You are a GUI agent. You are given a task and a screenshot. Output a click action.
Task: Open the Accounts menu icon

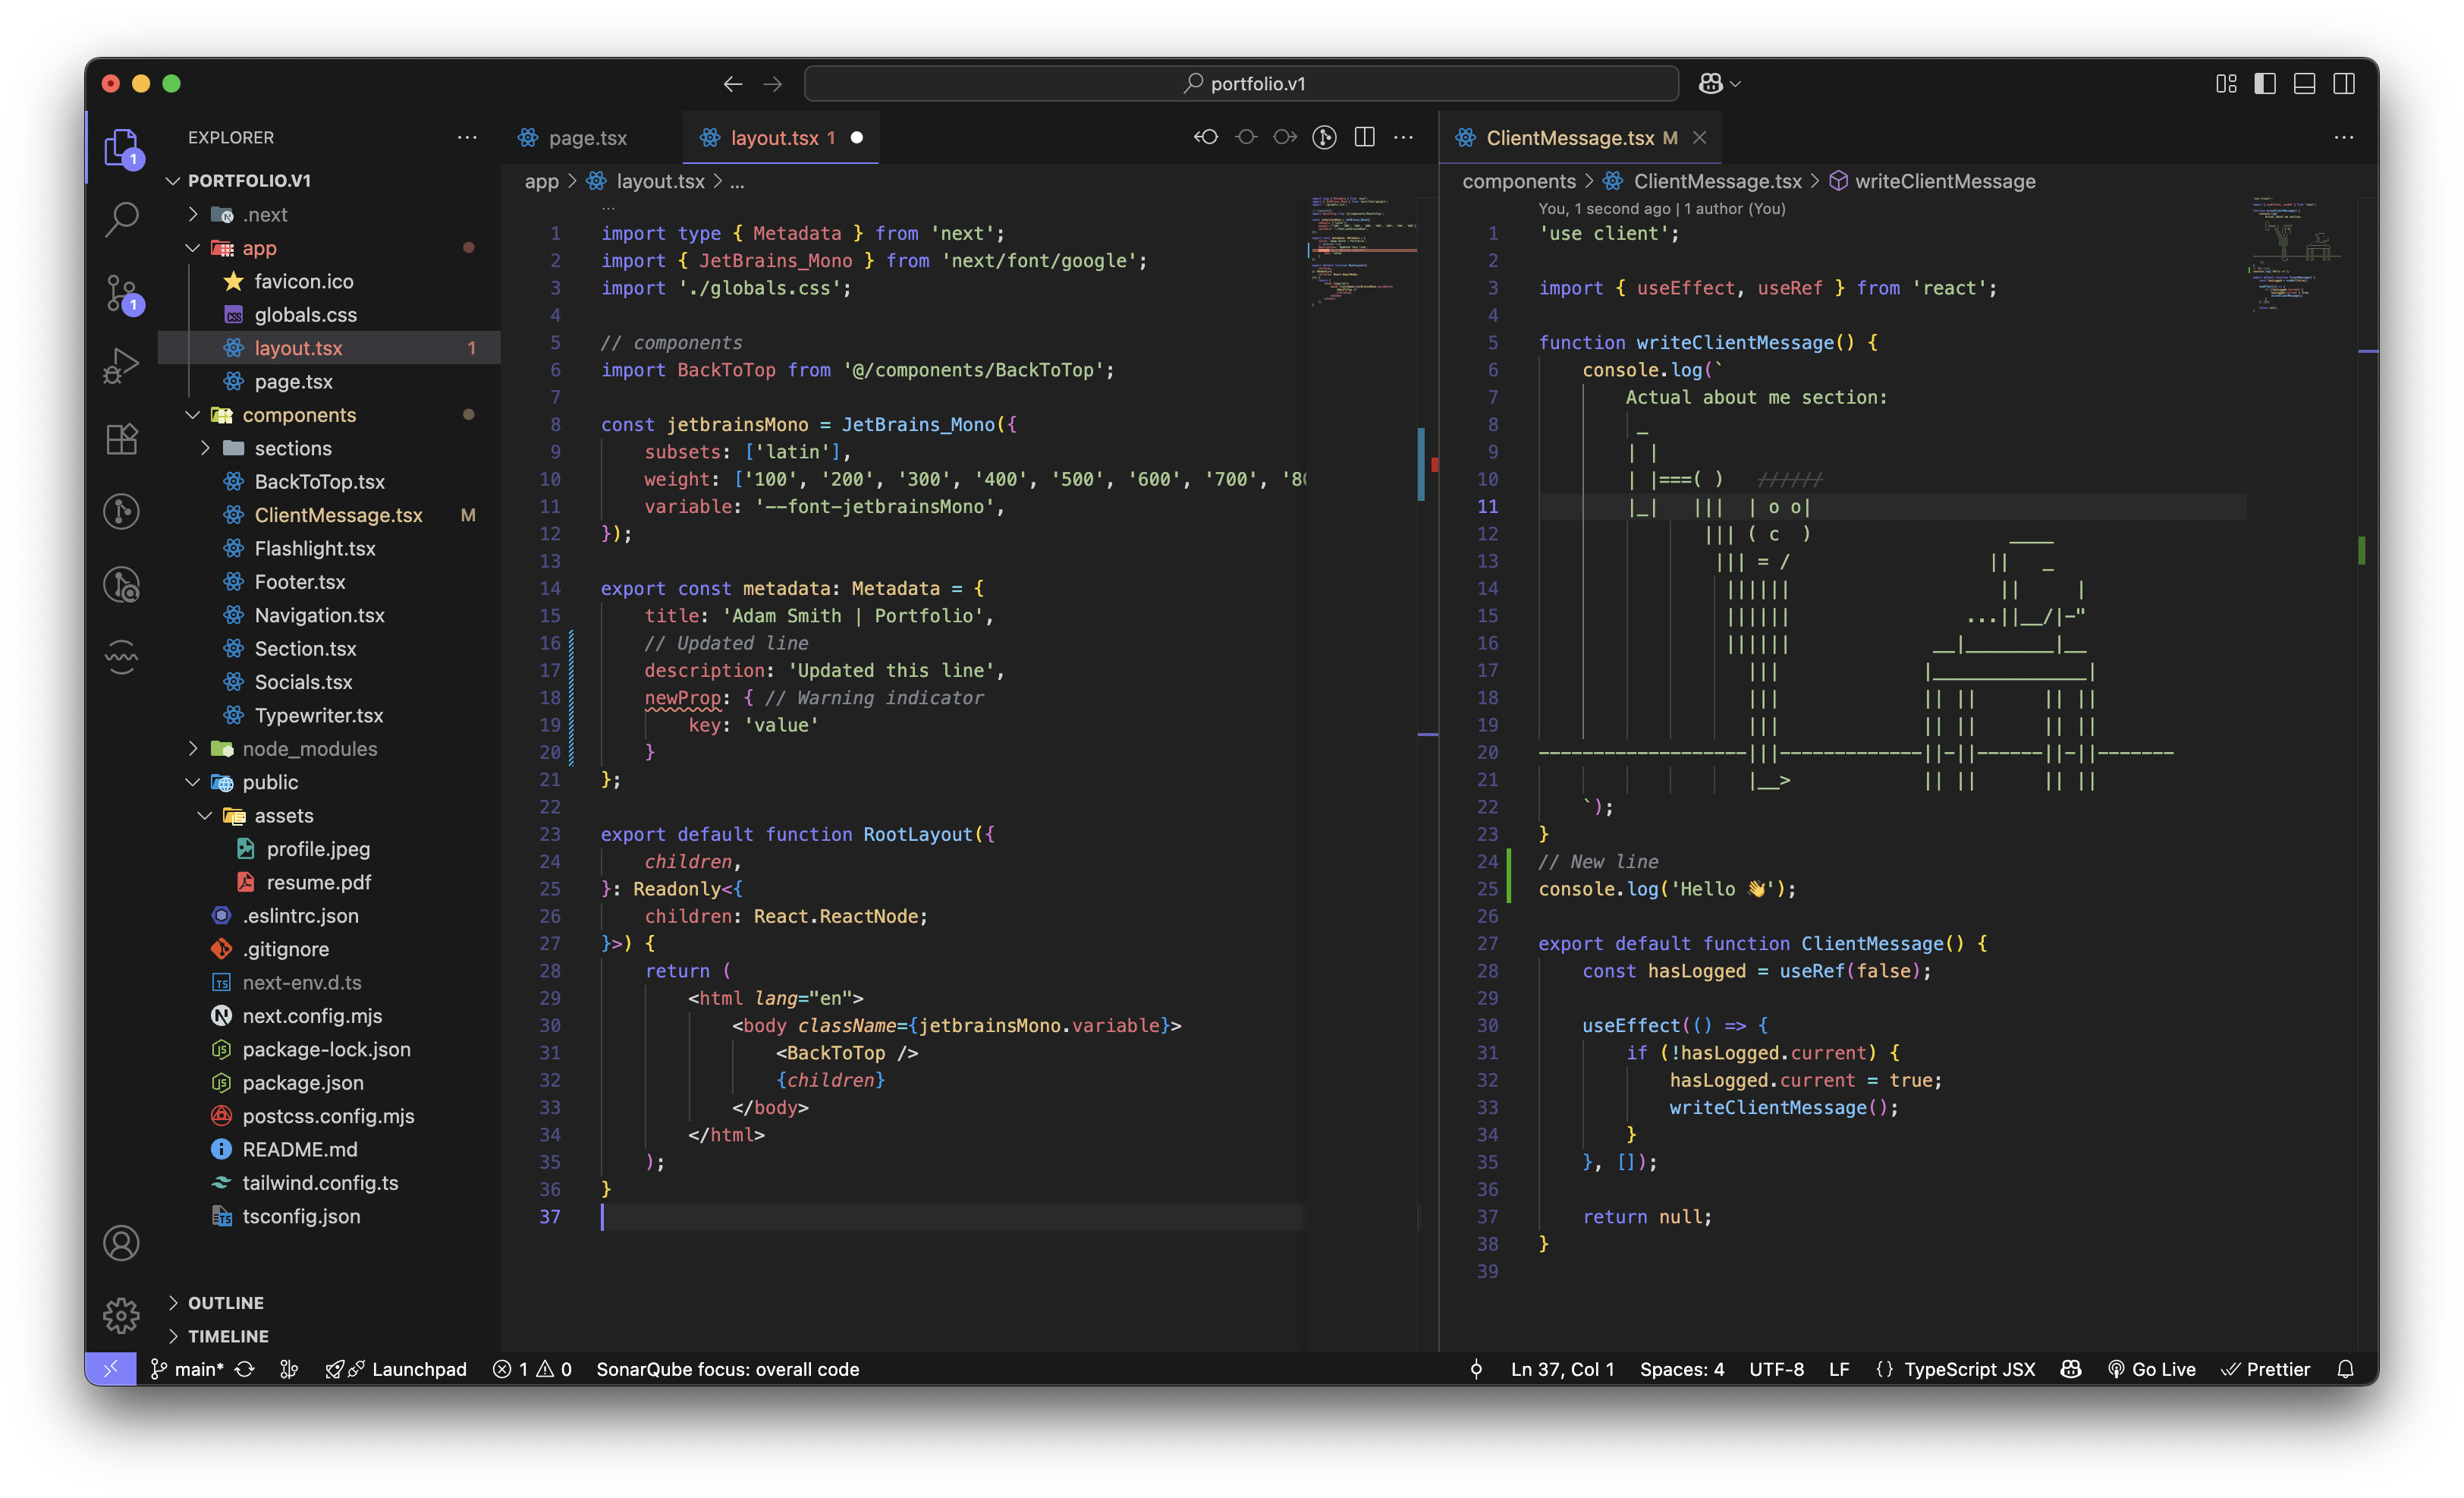click(122, 1243)
